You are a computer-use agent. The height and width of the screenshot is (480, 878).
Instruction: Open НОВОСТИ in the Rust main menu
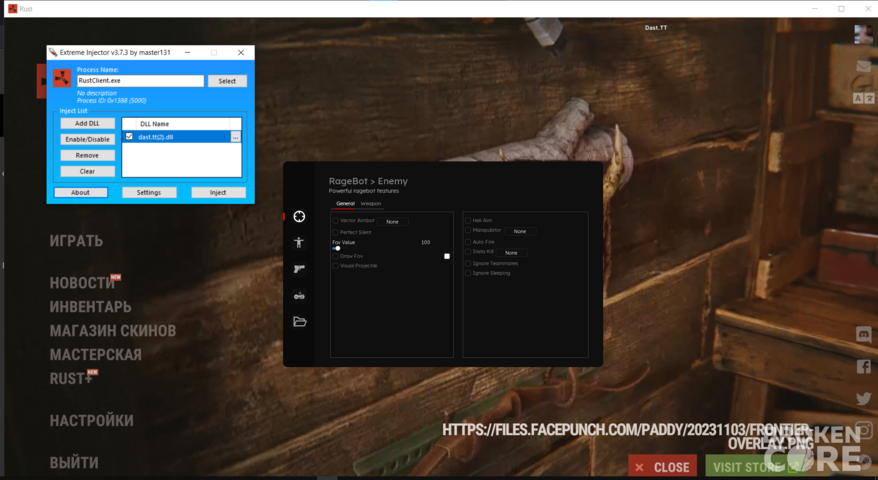click(82, 283)
